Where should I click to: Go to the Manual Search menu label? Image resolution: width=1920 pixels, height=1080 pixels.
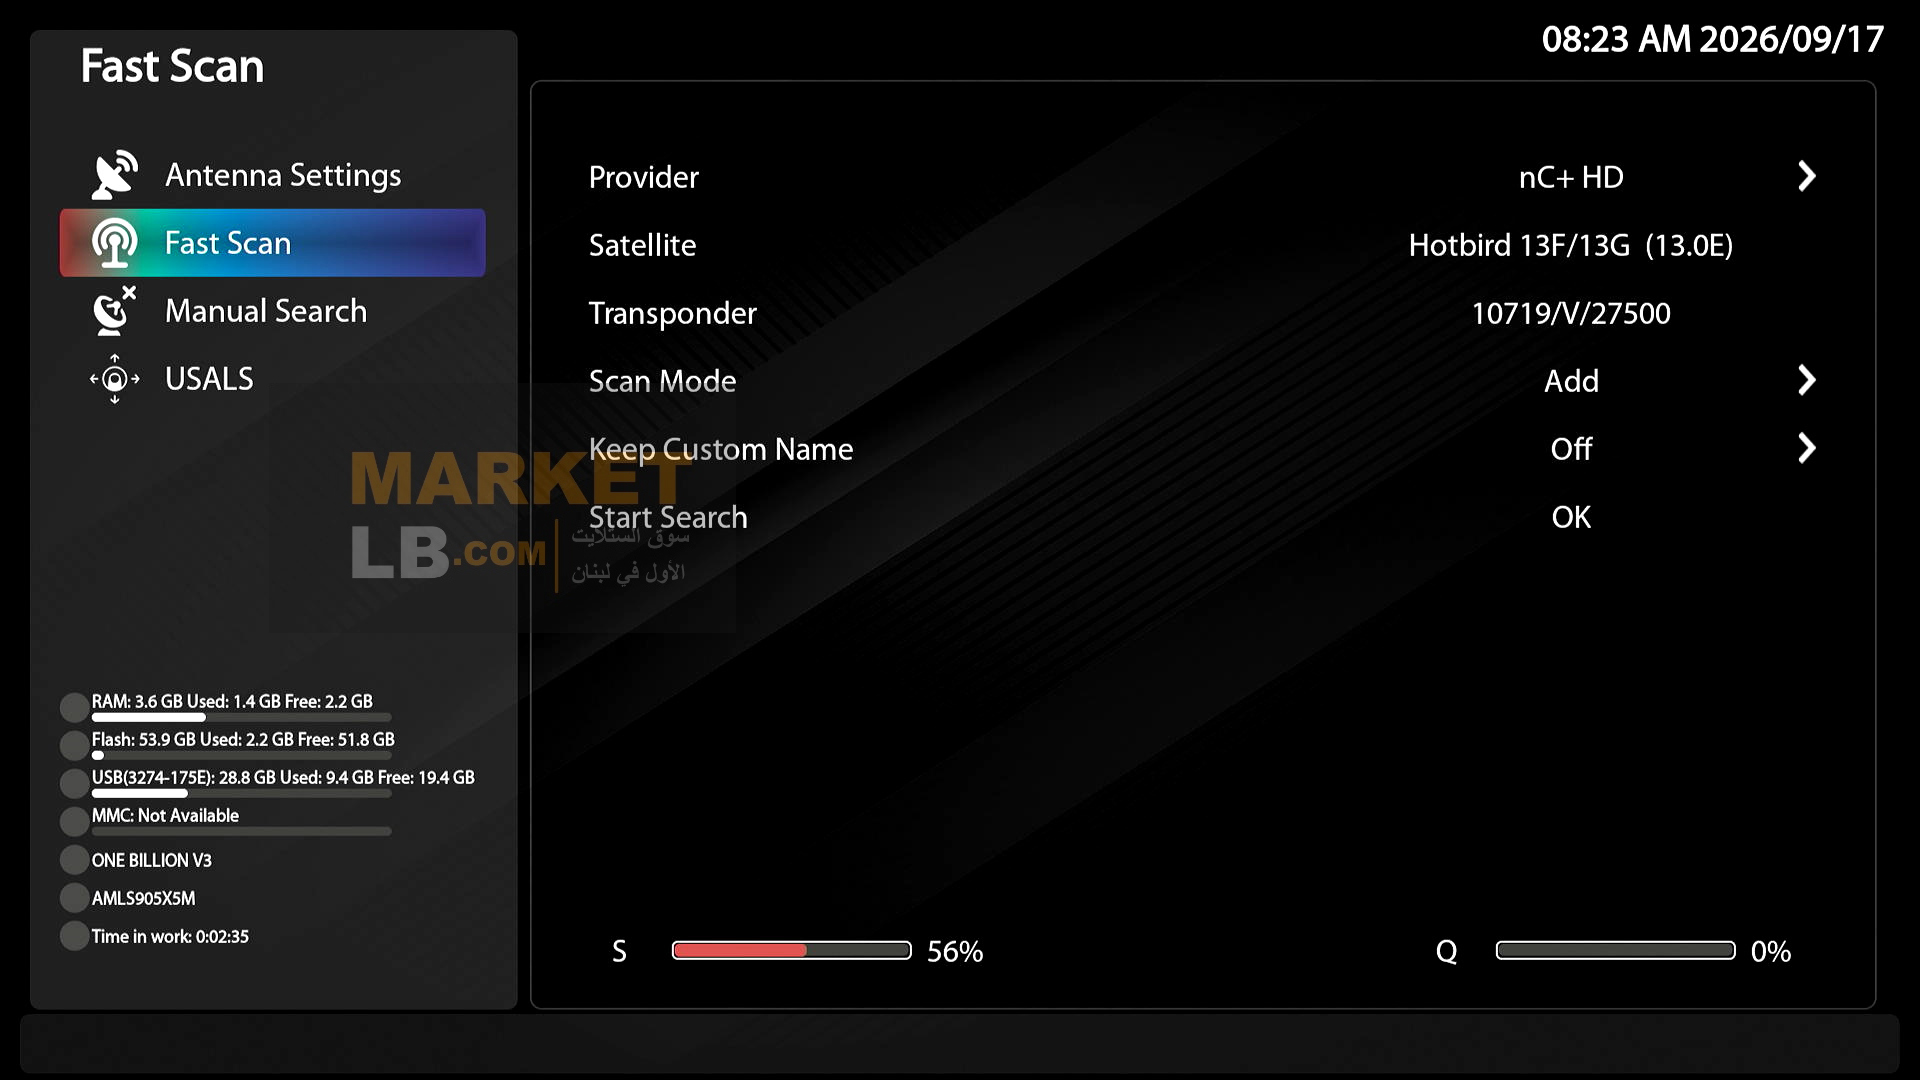click(x=266, y=311)
